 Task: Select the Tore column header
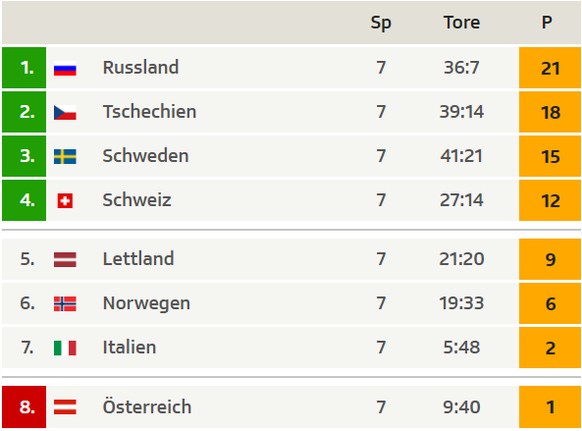point(462,23)
